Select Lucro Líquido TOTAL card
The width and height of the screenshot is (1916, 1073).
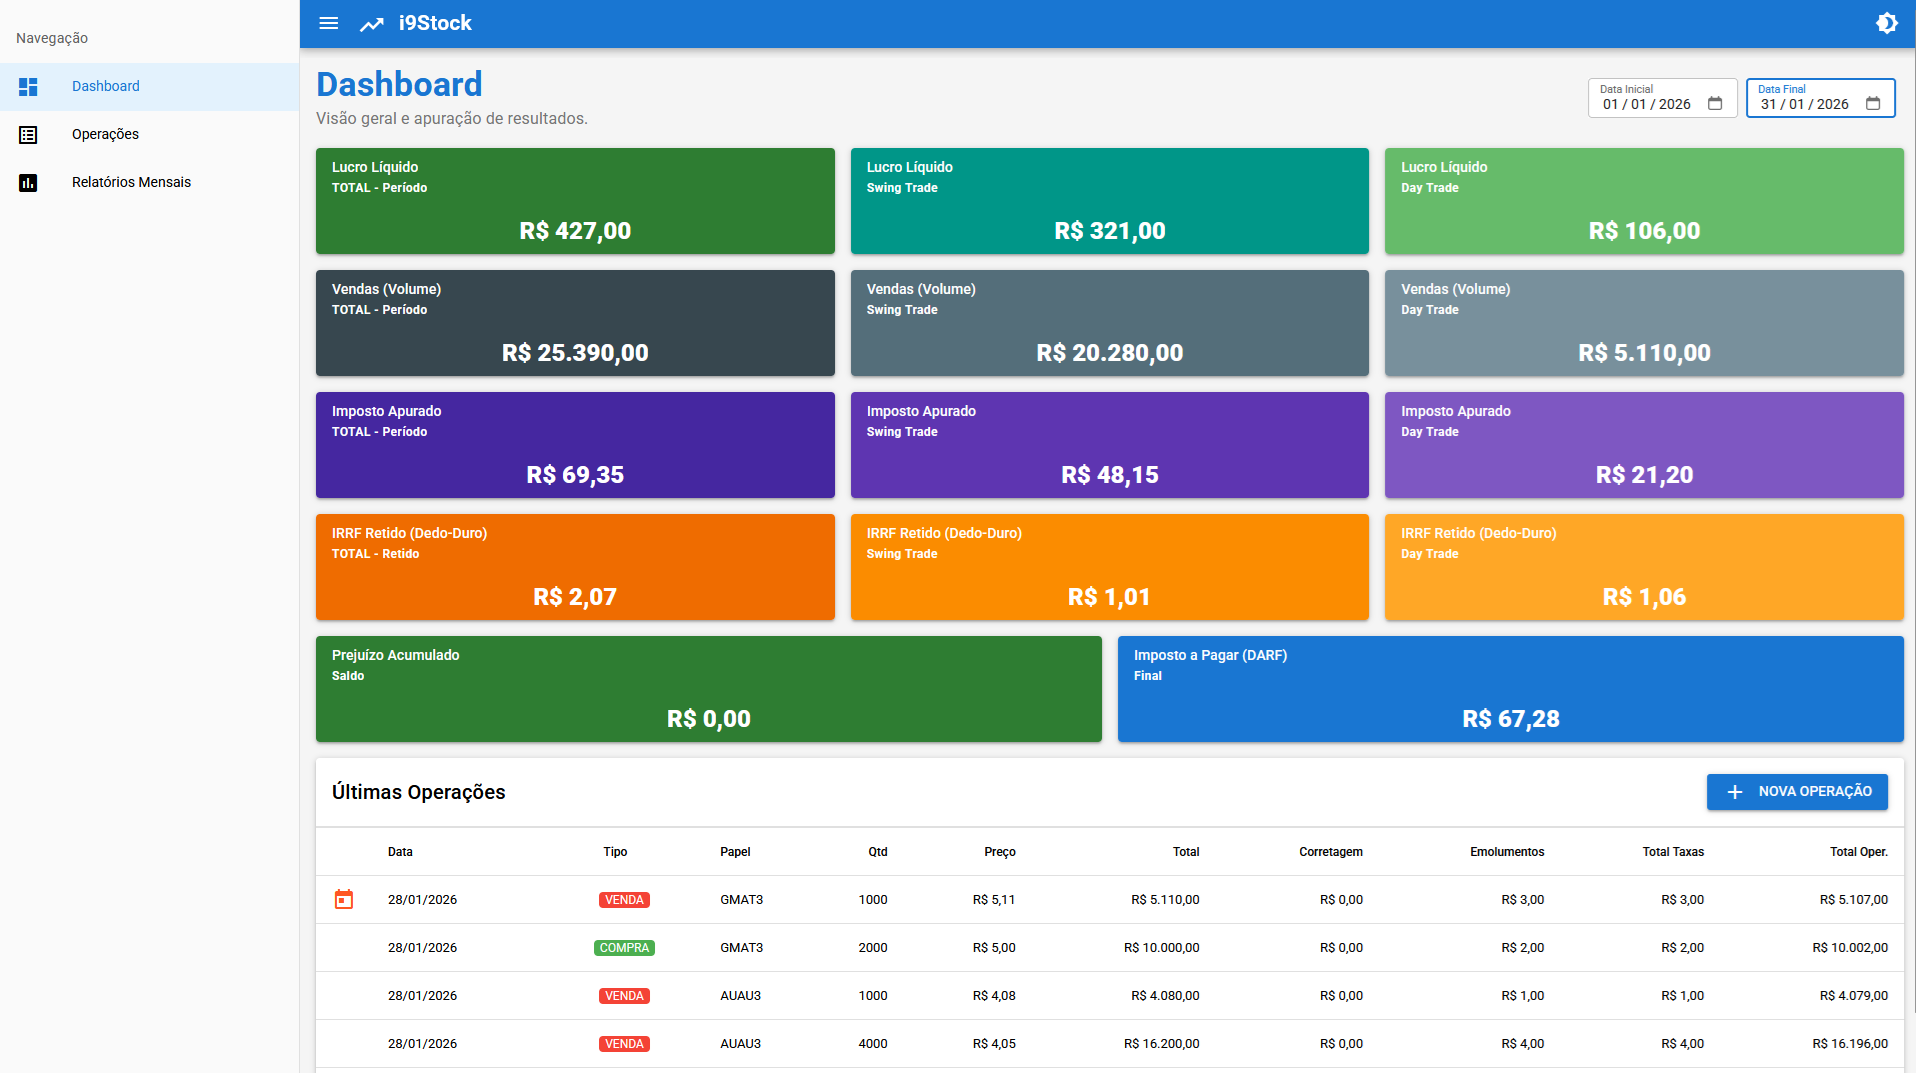coord(575,201)
